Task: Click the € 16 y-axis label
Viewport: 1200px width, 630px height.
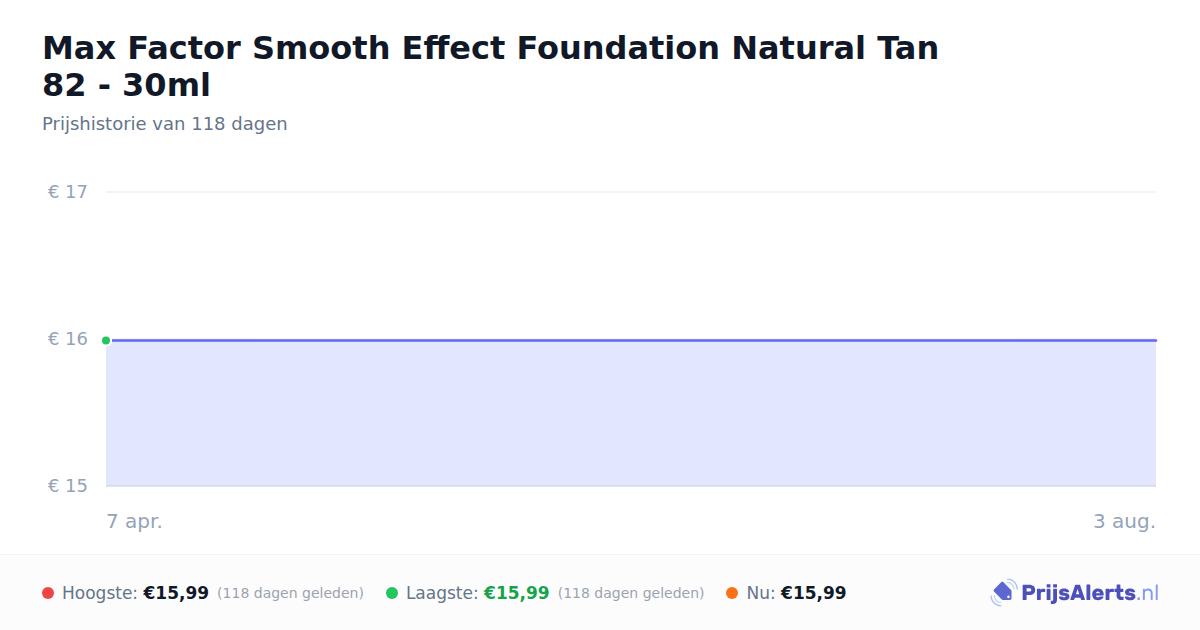Action: coord(68,339)
